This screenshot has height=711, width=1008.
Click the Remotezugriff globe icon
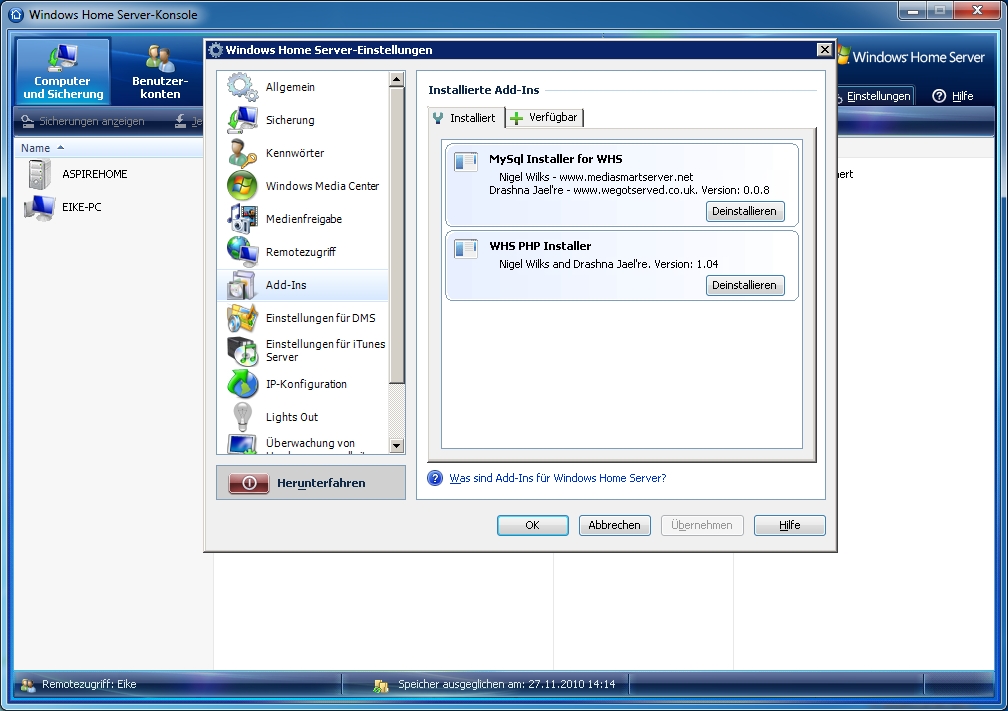242,251
